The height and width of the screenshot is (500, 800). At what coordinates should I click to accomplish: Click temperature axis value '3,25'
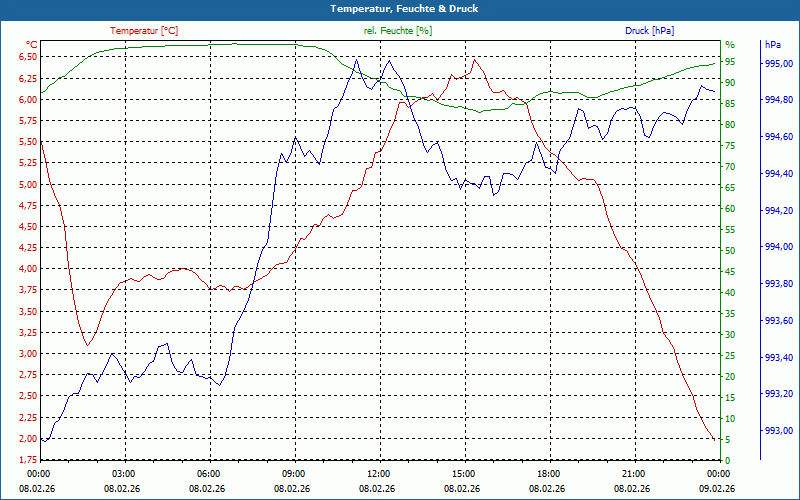point(28,333)
